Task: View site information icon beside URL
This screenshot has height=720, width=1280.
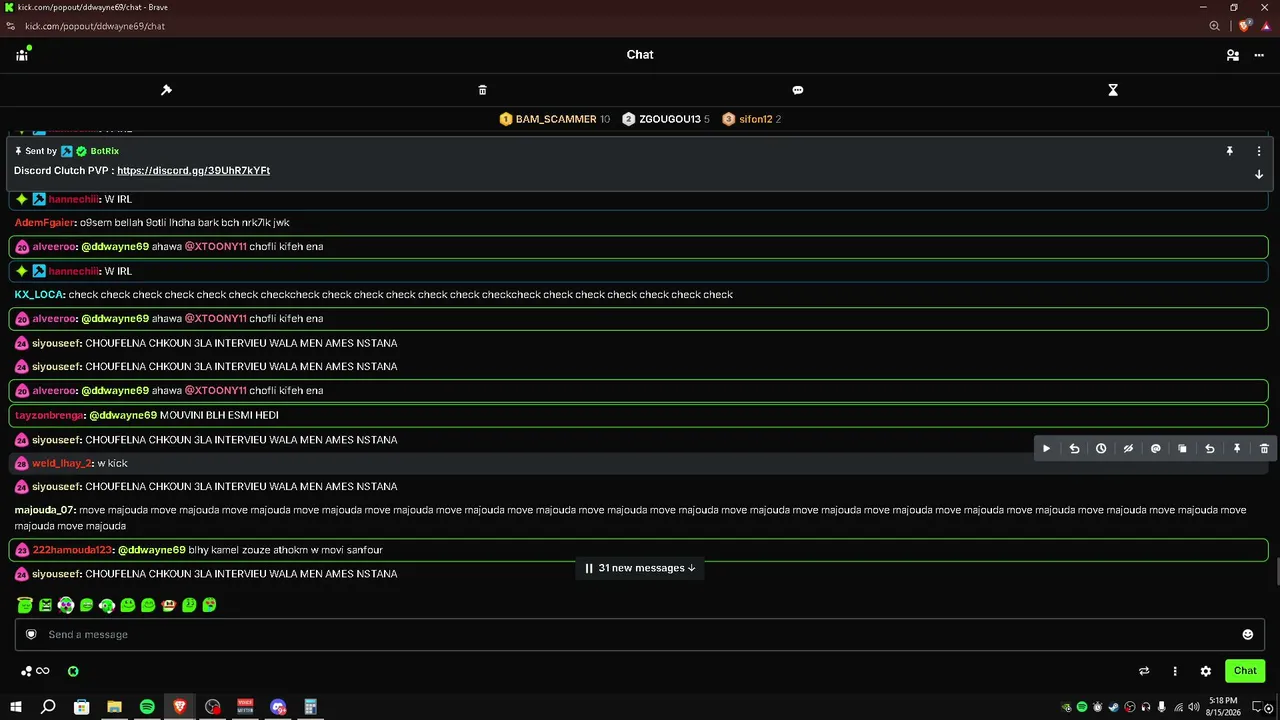Action: pyautogui.click(x=11, y=26)
